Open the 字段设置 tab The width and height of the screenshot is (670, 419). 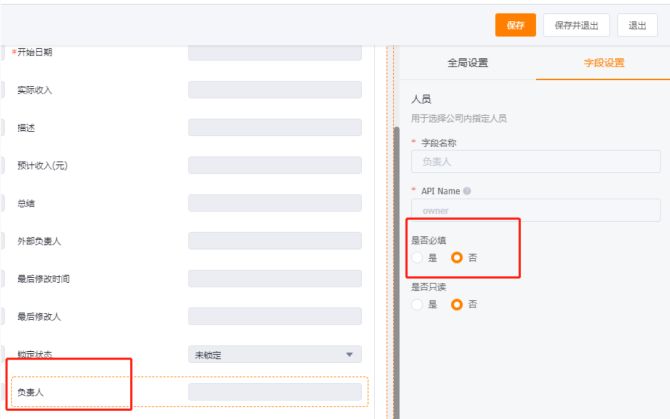point(604,63)
